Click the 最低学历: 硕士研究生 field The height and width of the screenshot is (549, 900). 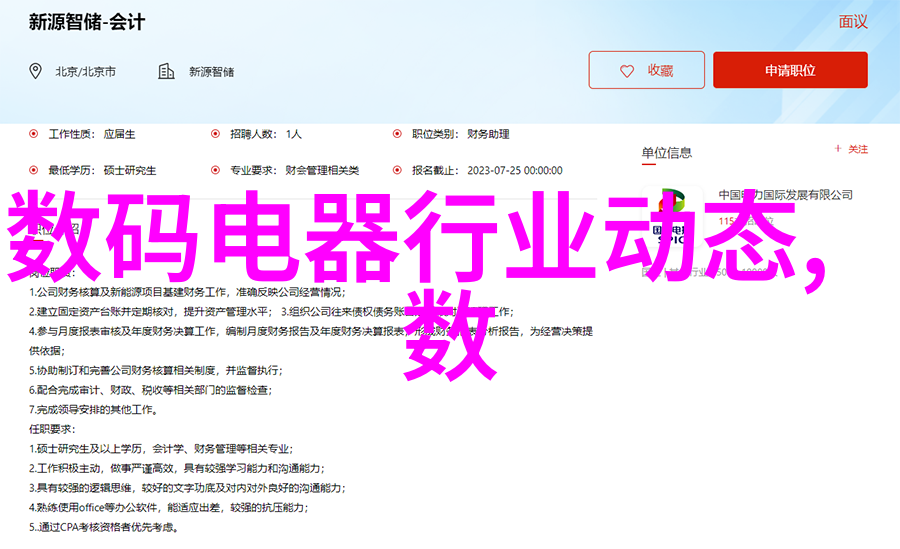coord(102,171)
